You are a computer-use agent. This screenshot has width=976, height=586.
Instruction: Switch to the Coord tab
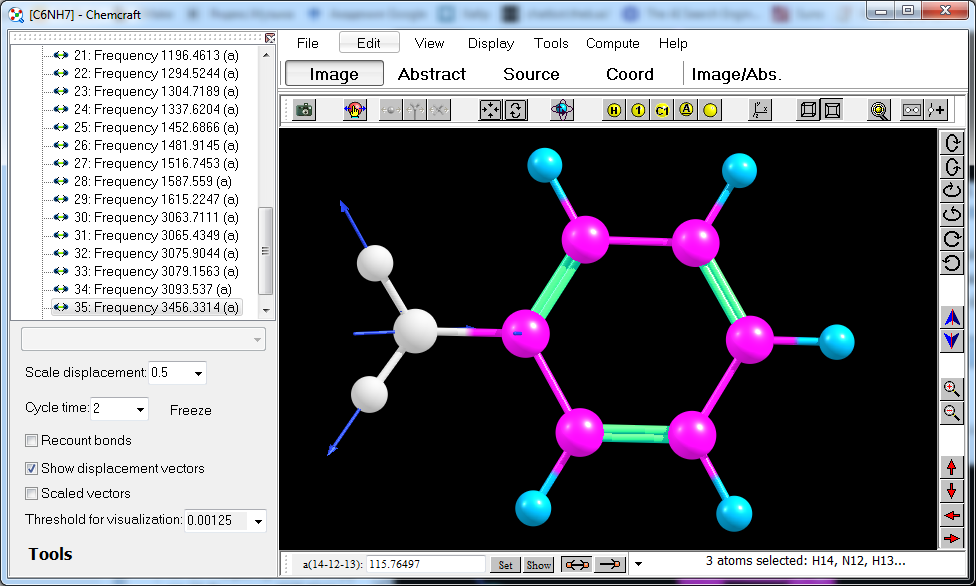(x=629, y=74)
